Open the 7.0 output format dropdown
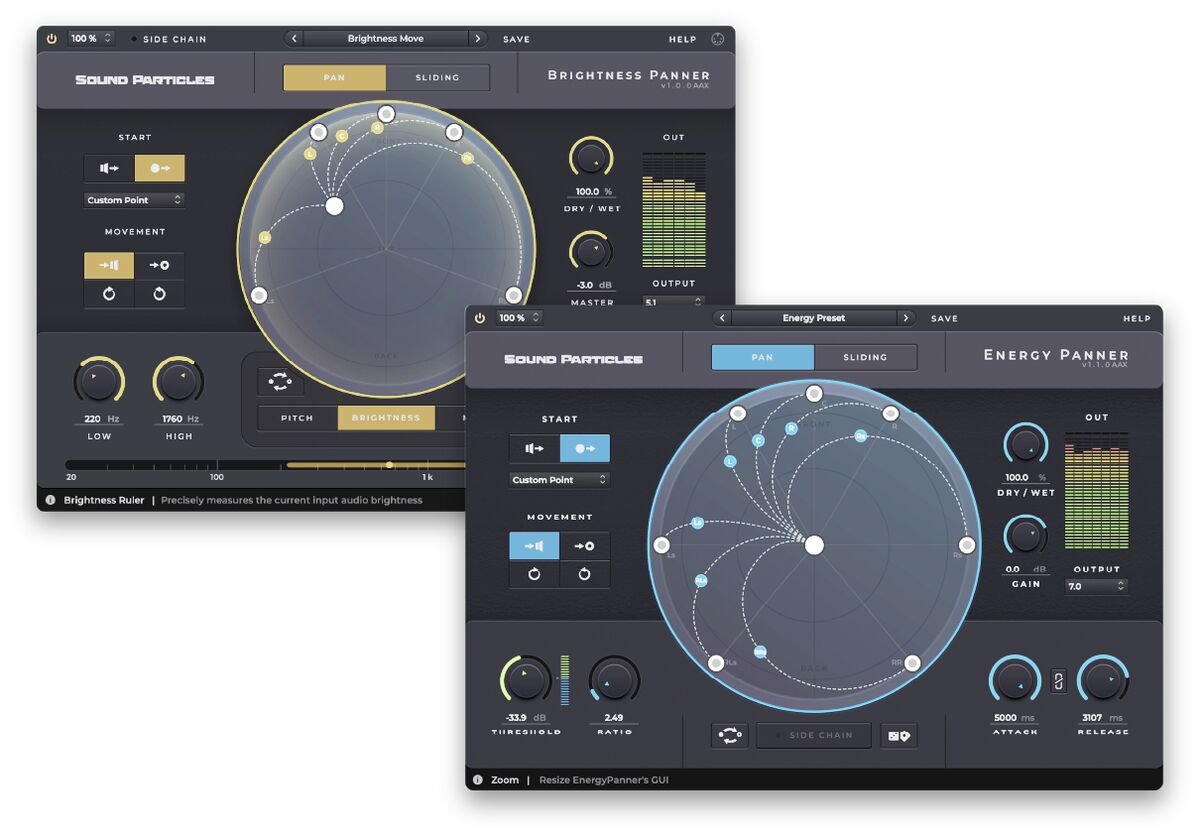1200x837 pixels. tap(1096, 586)
